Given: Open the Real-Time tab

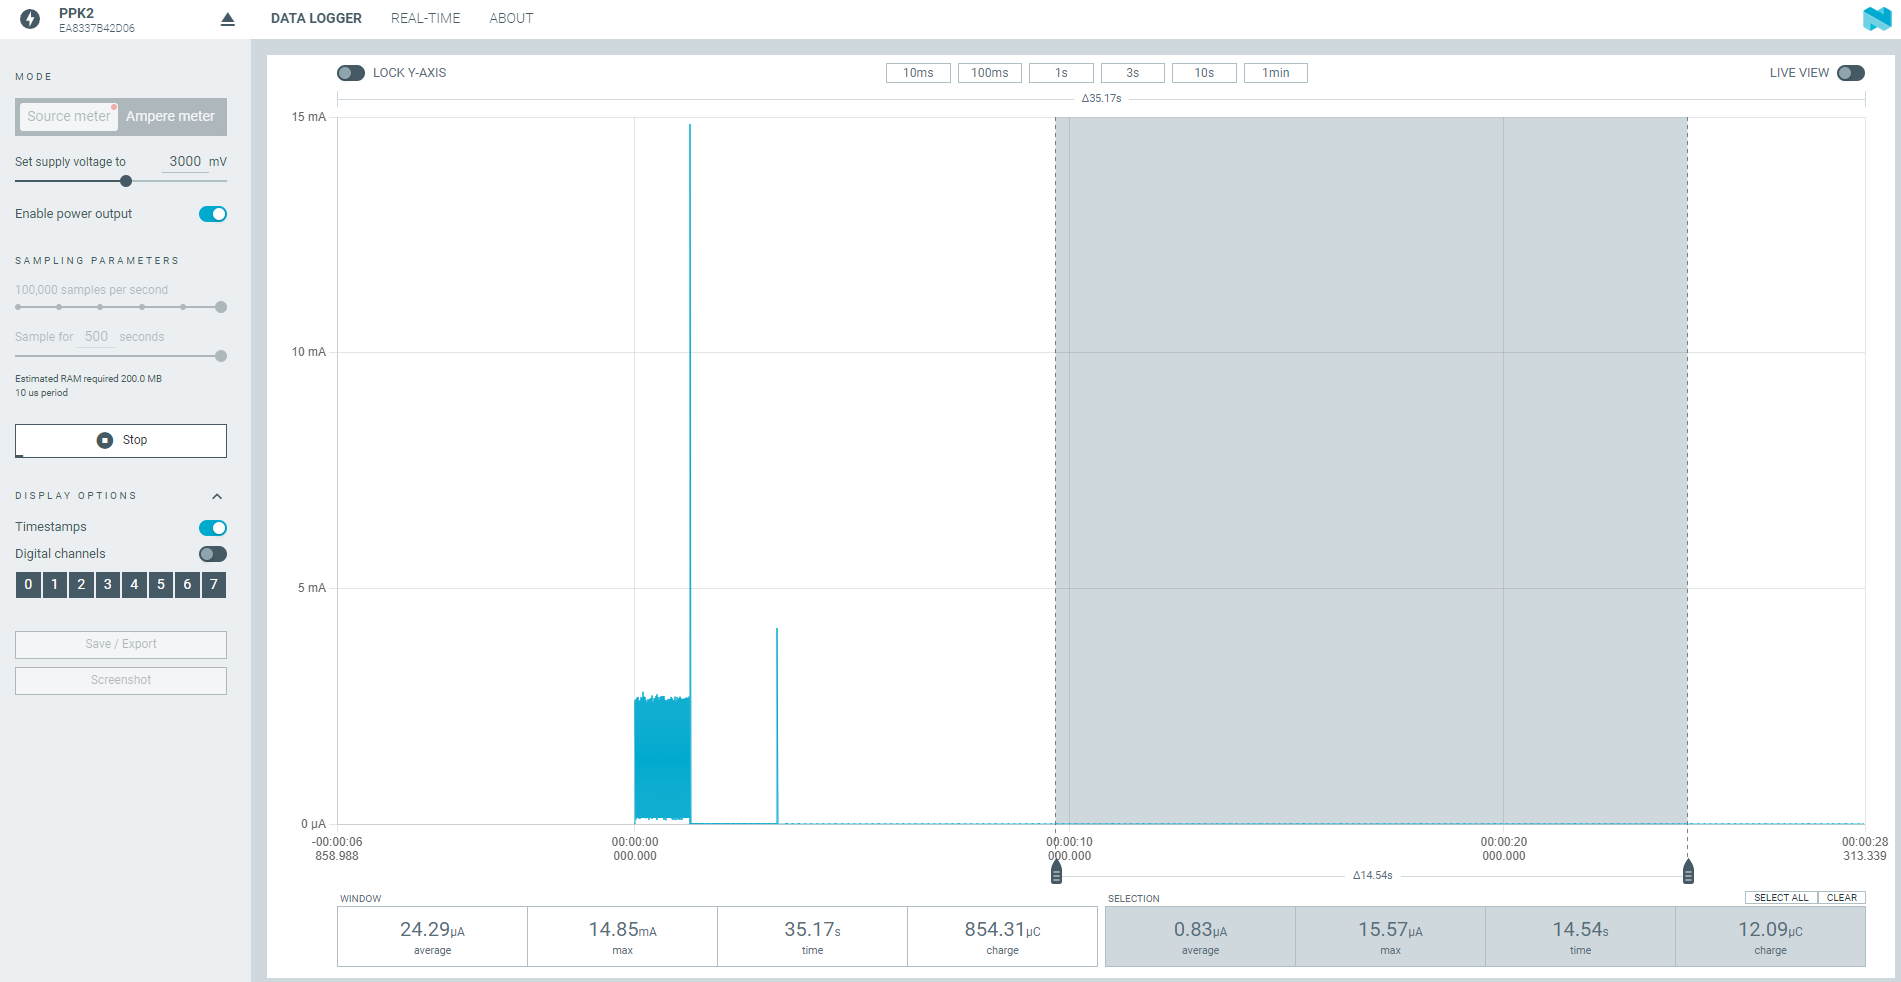Looking at the screenshot, I should point(425,18).
